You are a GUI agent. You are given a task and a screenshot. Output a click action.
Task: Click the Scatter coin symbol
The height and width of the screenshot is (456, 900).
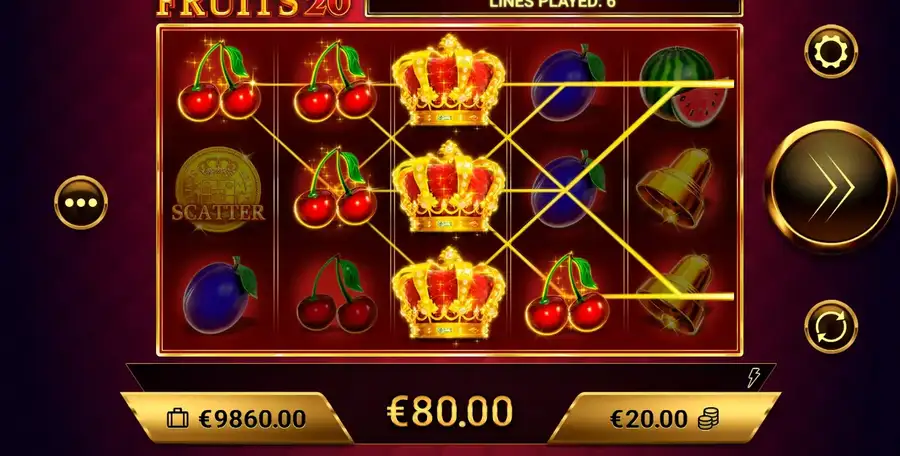218,190
